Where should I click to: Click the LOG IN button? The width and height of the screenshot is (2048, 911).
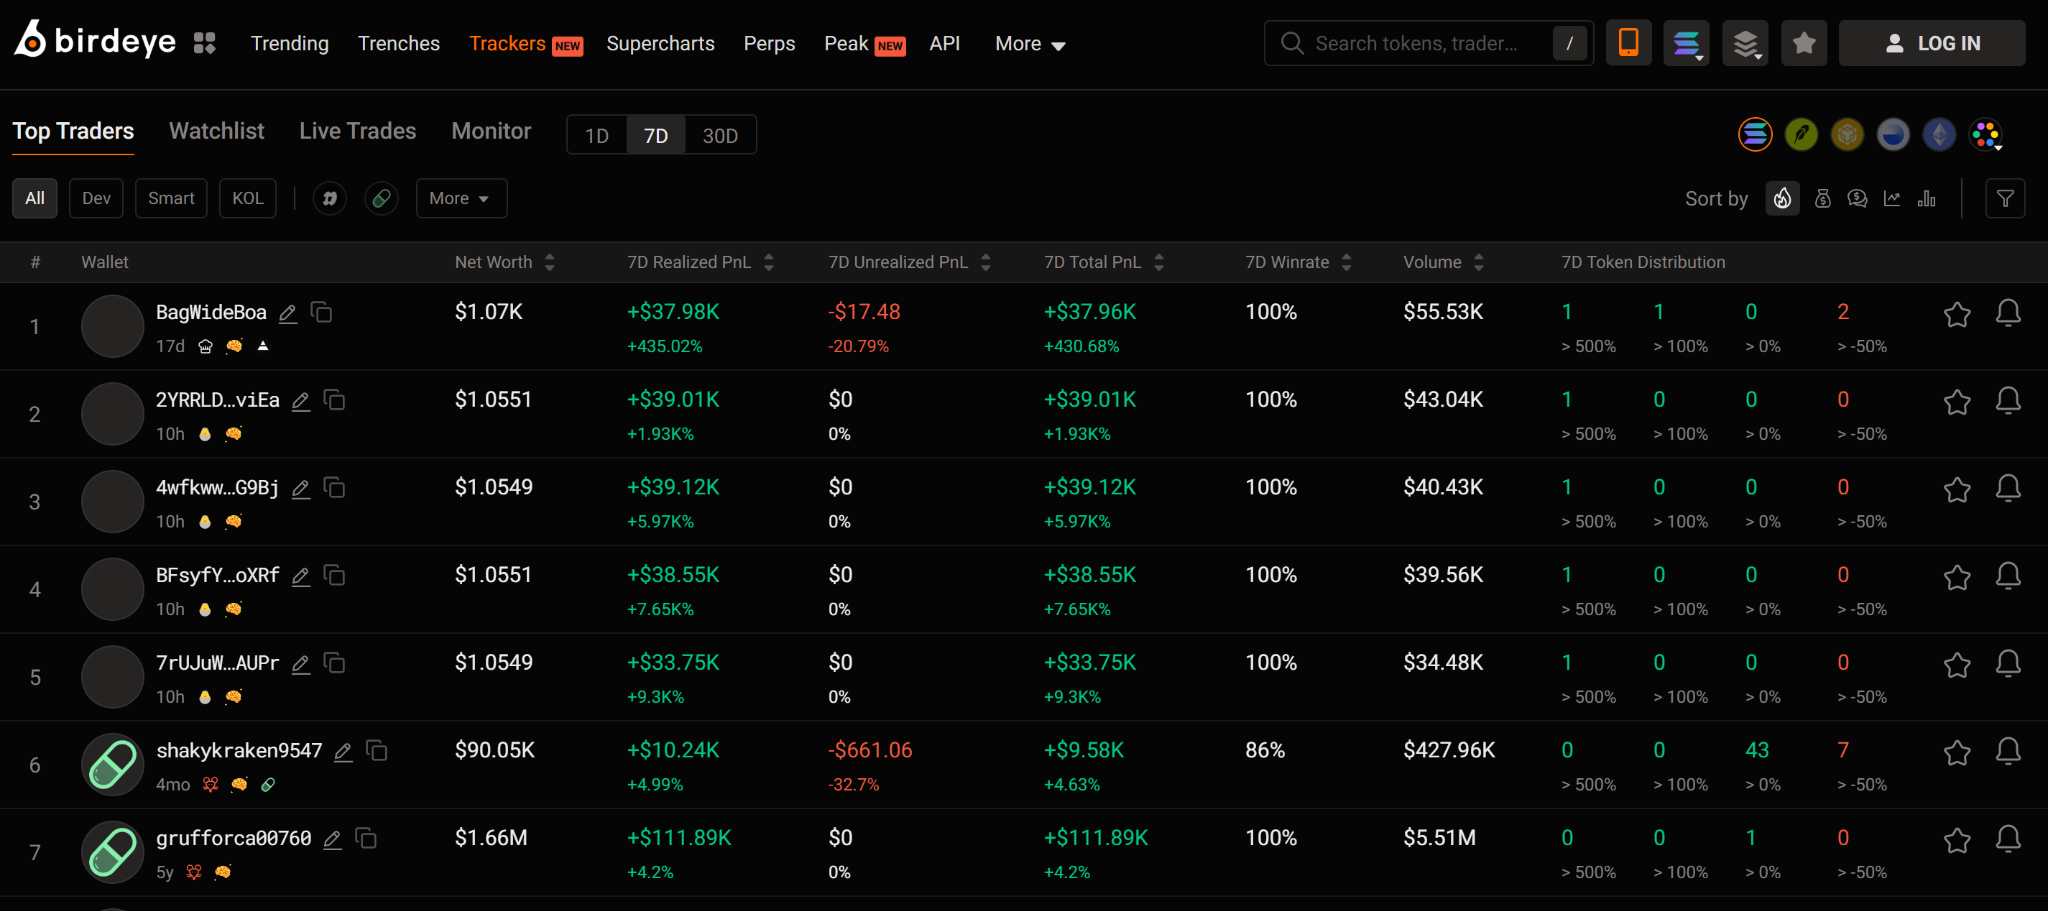click(x=1932, y=43)
